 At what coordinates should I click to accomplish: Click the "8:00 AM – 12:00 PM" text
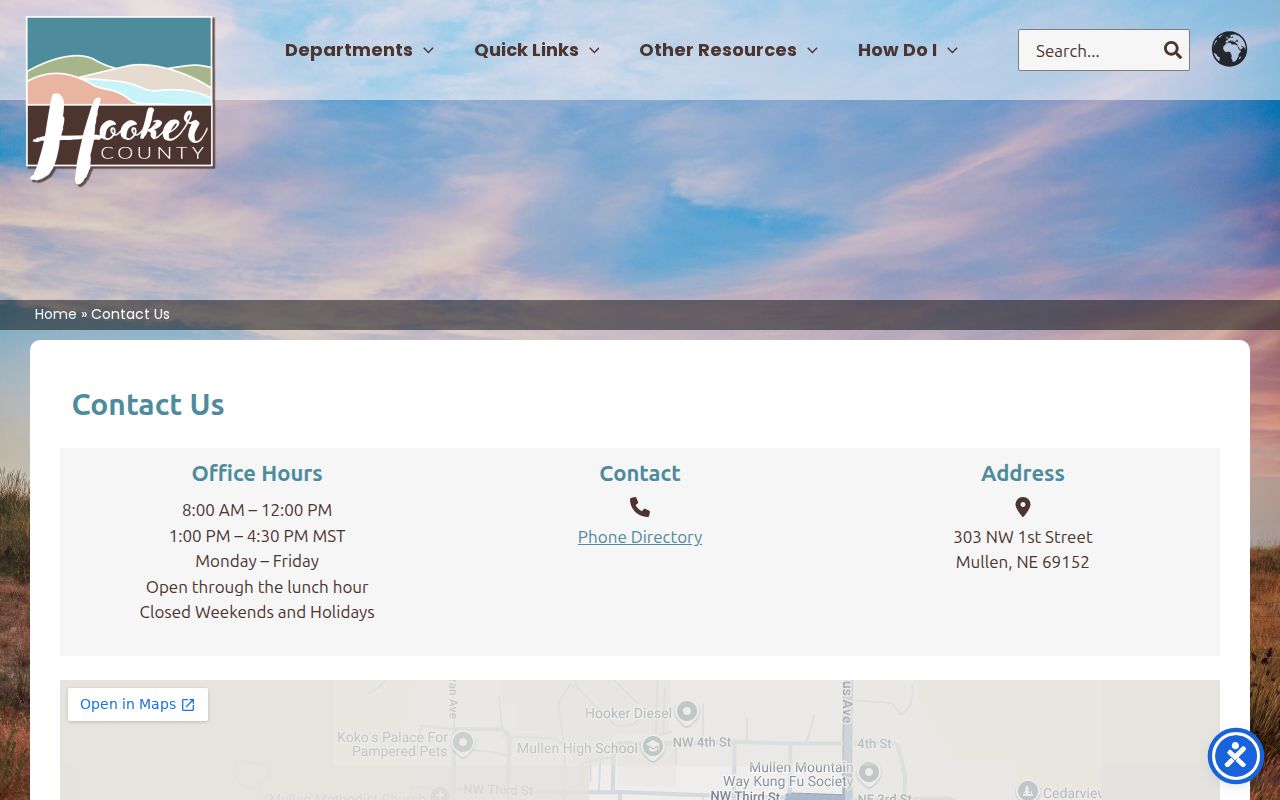257,510
